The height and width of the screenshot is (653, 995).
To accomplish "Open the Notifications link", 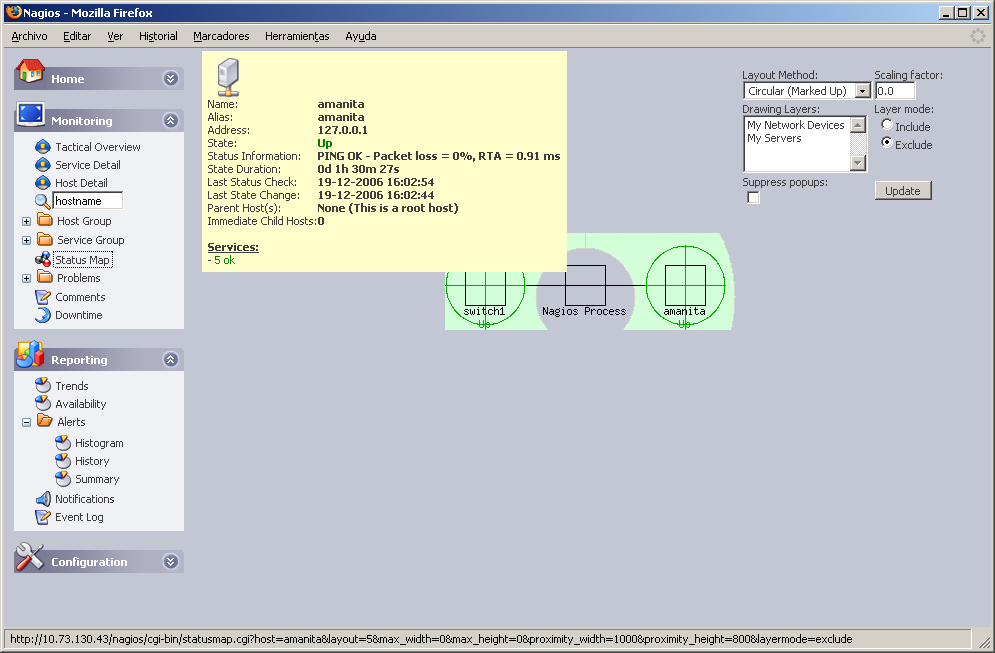I will pos(84,499).
